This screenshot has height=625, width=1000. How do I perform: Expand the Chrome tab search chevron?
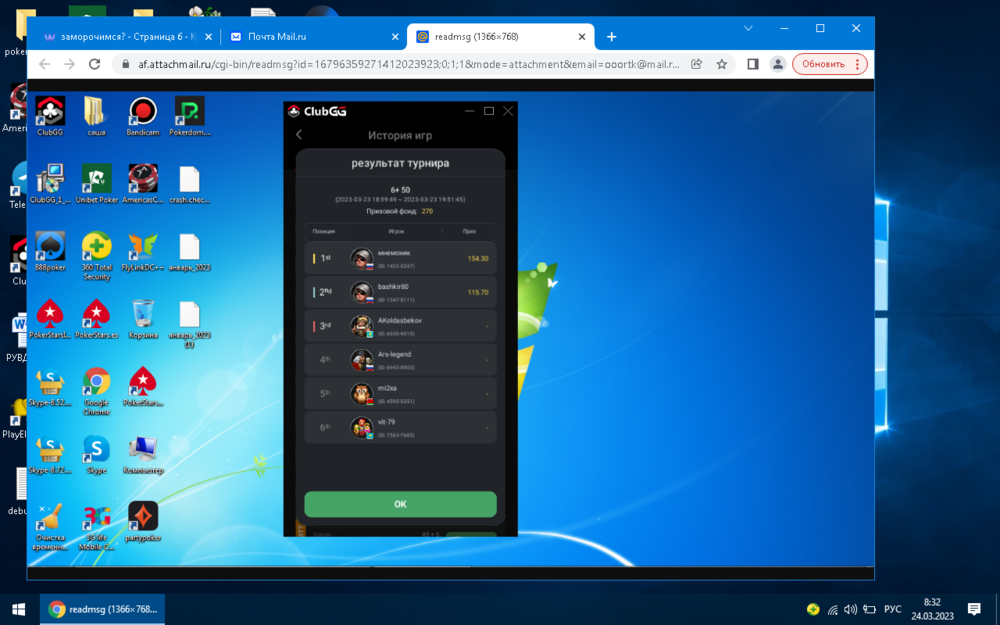tap(748, 29)
